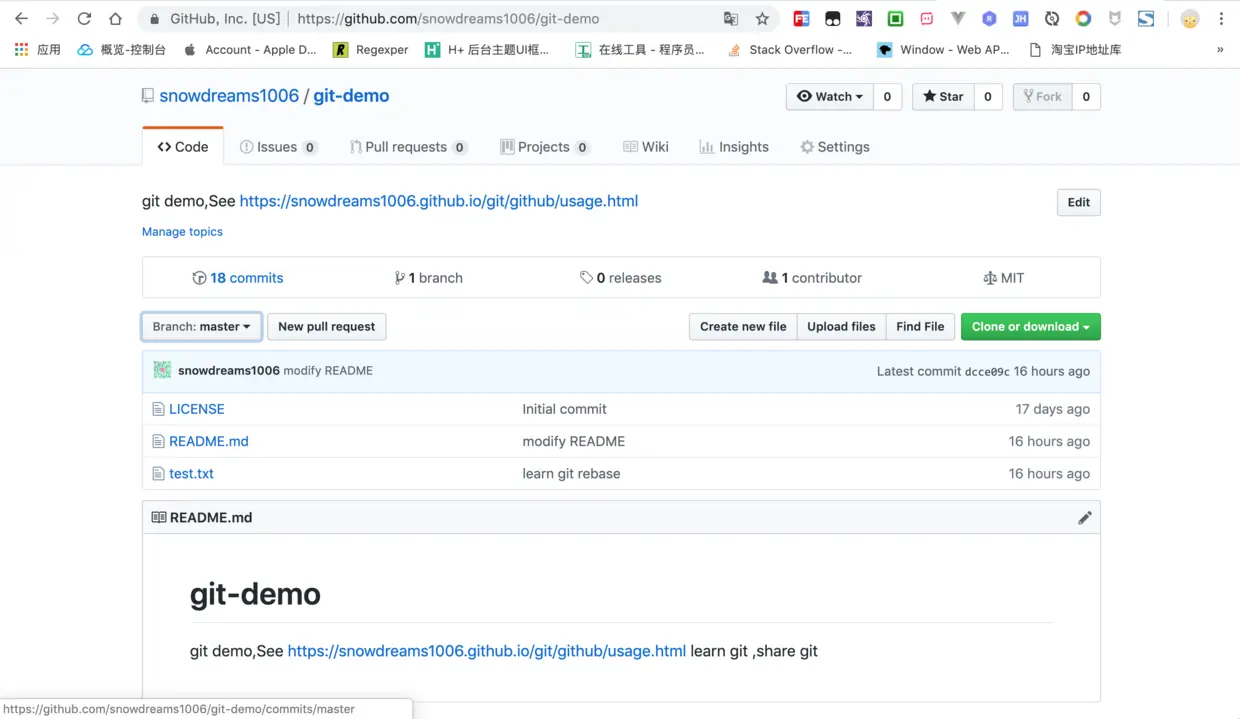Open the "Manage topics" link
1240x719 pixels.
182,231
